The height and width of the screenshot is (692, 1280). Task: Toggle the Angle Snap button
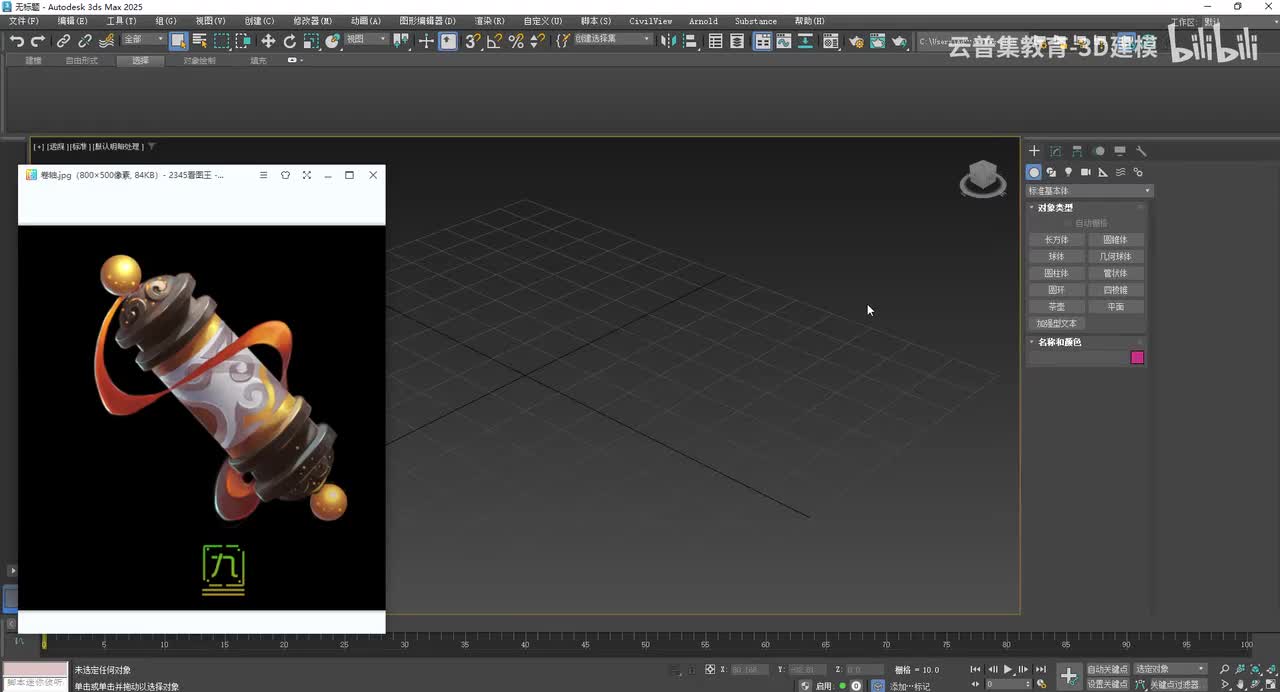click(x=494, y=41)
